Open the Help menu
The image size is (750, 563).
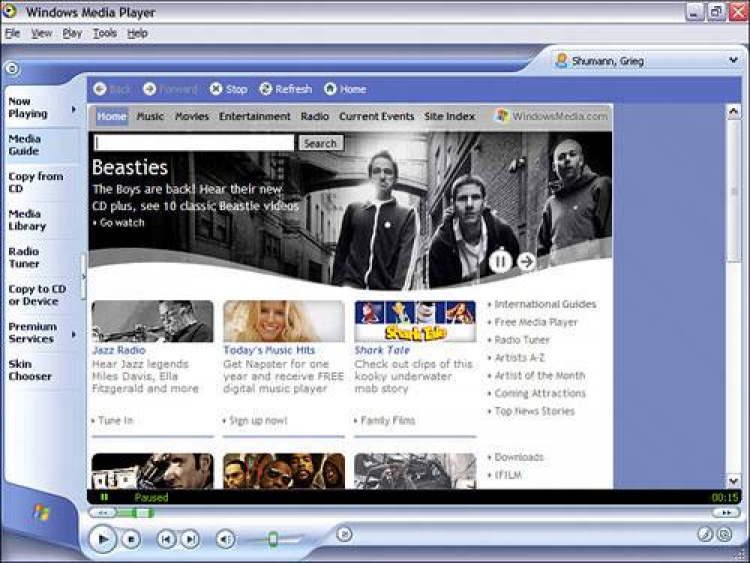click(137, 33)
